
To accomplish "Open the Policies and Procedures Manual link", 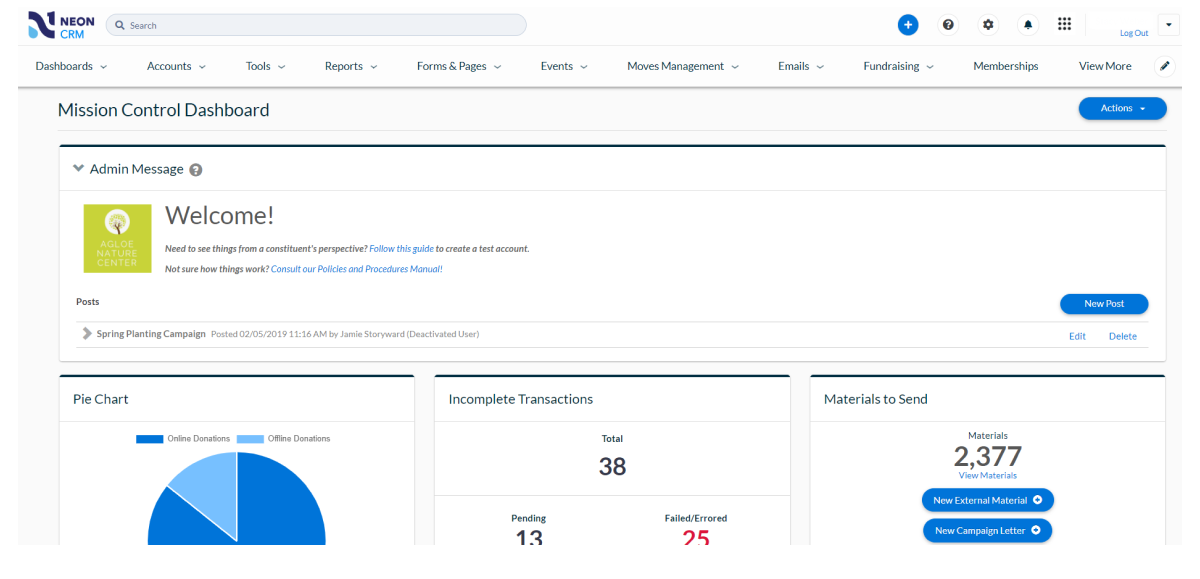I will 356,269.
